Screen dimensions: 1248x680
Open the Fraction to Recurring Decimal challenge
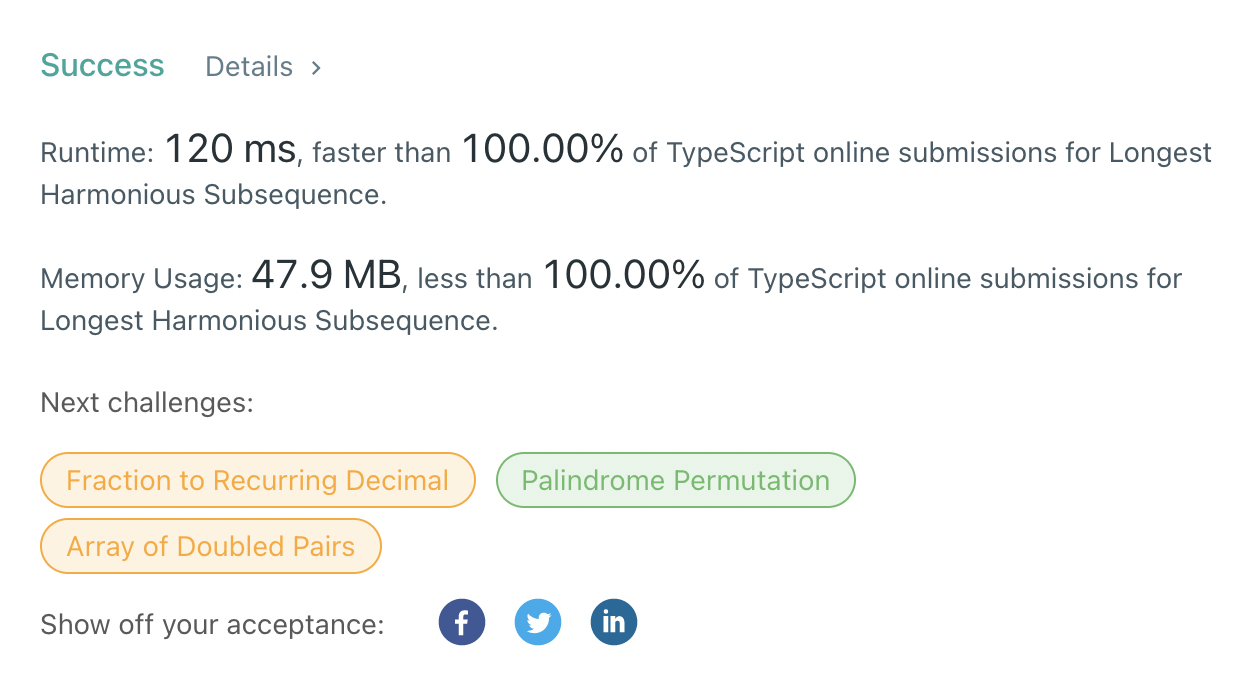(257, 481)
